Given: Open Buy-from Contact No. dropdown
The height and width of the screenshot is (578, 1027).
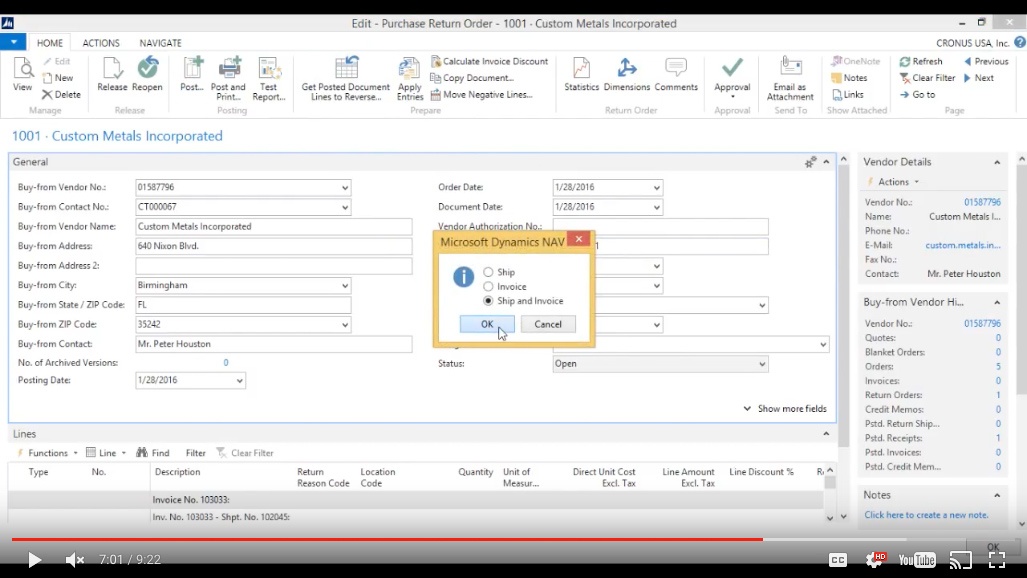Looking at the screenshot, I should (345, 207).
